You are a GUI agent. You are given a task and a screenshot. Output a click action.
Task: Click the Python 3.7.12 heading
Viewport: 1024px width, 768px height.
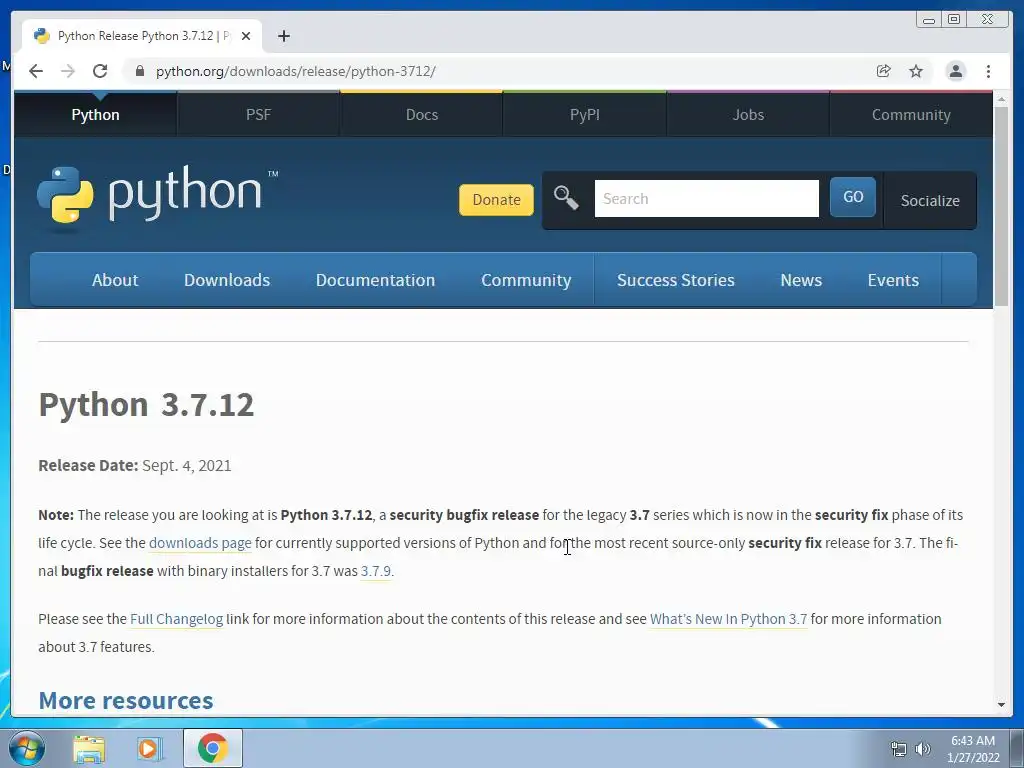[146, 404]
